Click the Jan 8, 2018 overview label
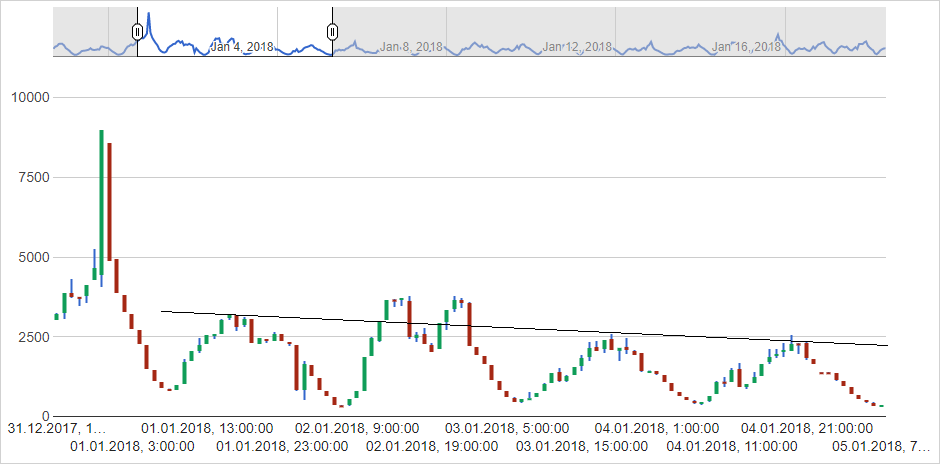The height and width of the screenshot is (464, 940). pos(411,46)
